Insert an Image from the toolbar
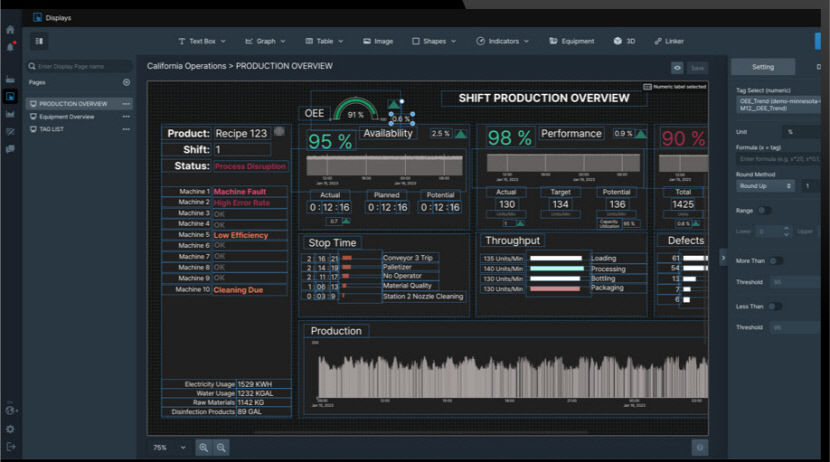The width and height of the screenshot is (830, 462). [378, 41]
